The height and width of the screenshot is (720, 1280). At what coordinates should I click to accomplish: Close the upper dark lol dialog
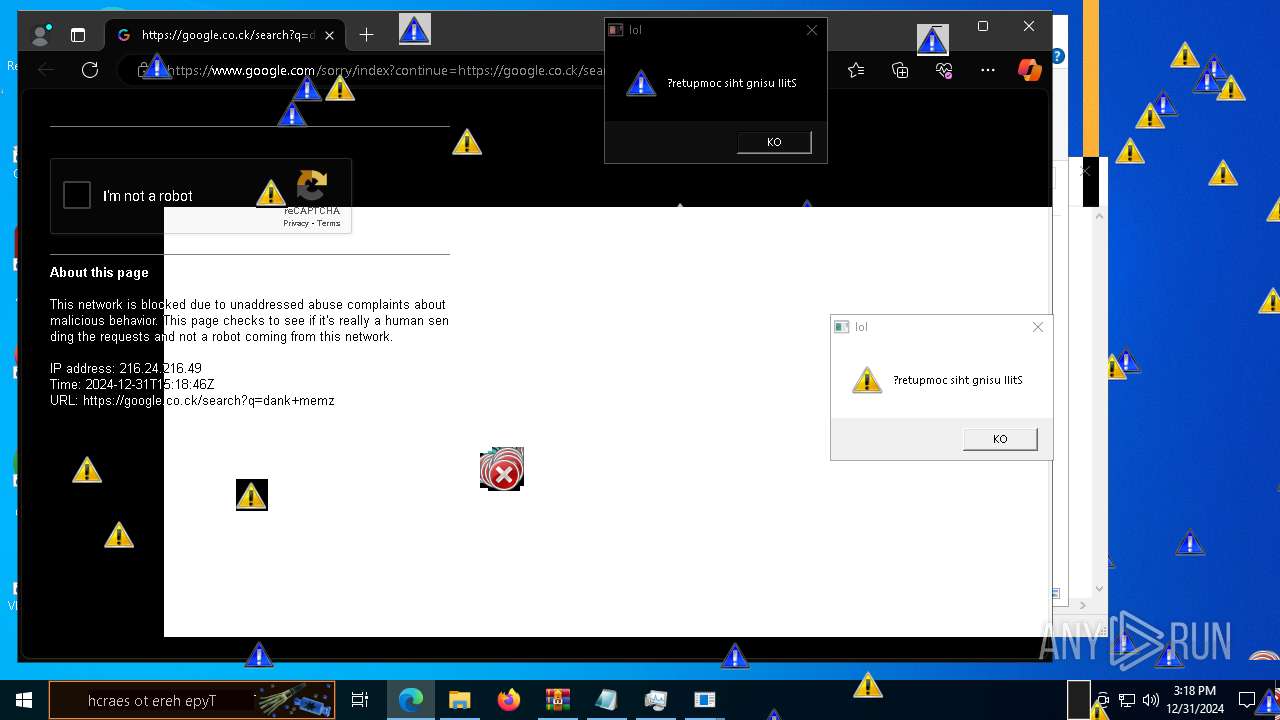coord(812,30)
